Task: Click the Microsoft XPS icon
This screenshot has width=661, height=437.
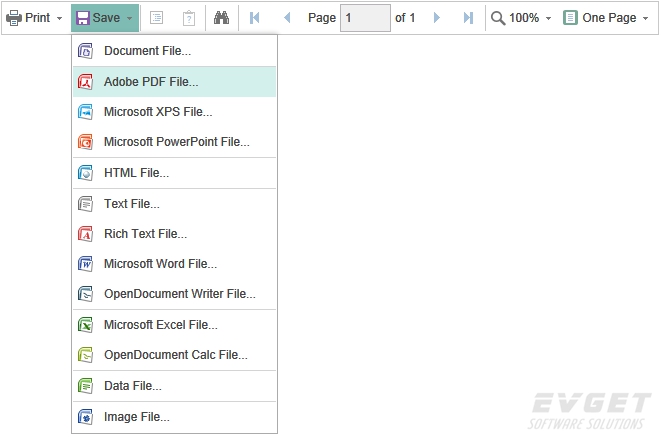Action: (x=86, y=112)
